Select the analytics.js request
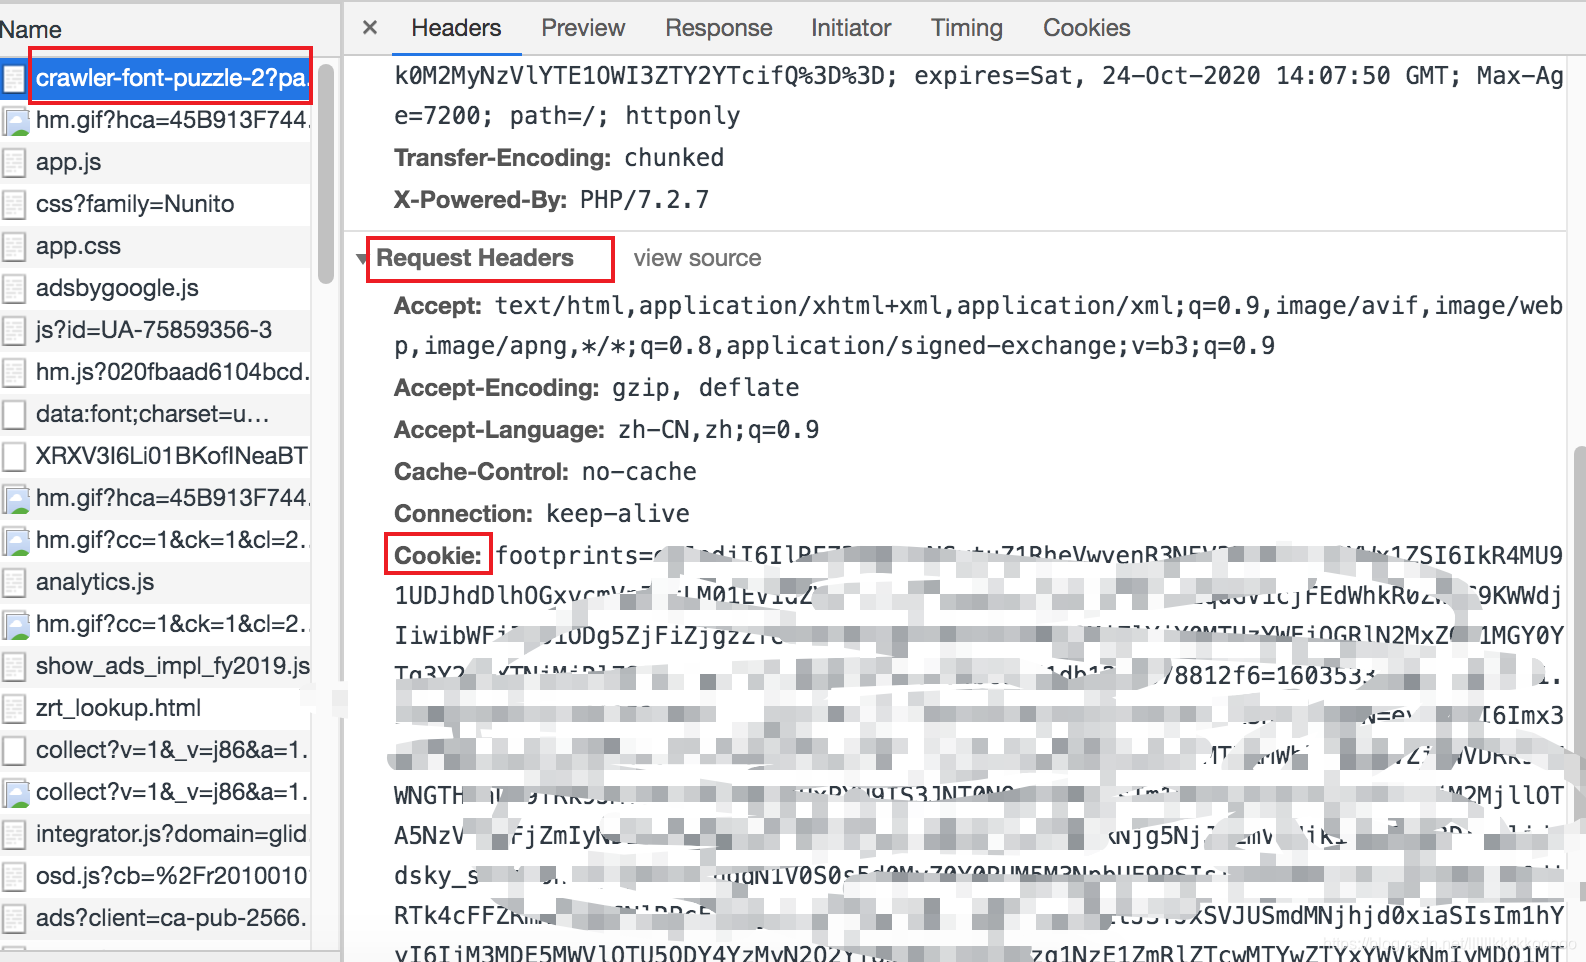The width and height of the screenshot is (1586, 962). pos(155,582)
